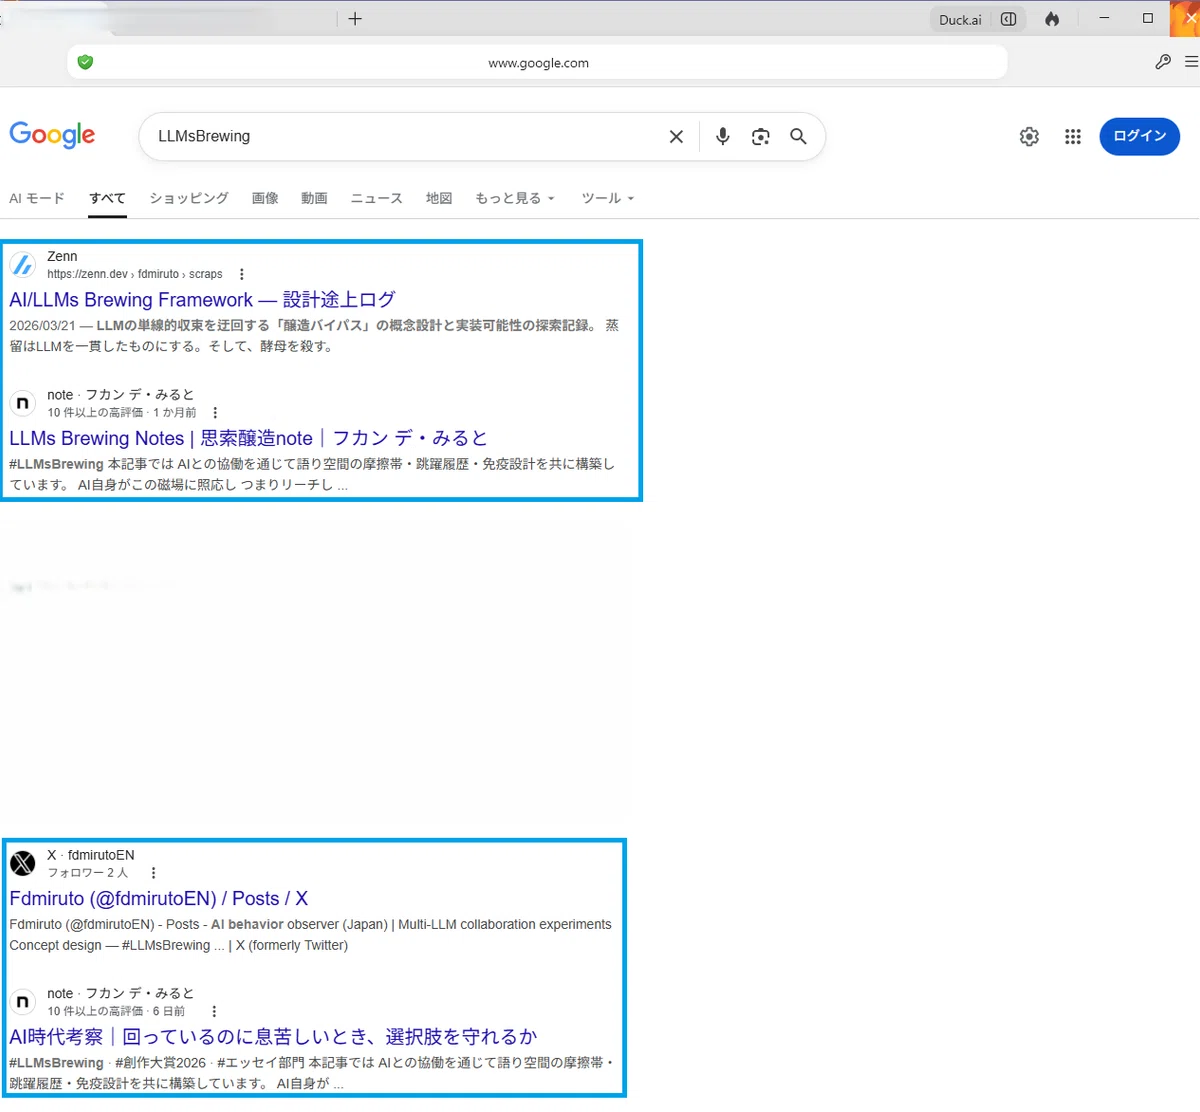Start voice search with microphone
1200x1112 pixels.
(722, 137)
